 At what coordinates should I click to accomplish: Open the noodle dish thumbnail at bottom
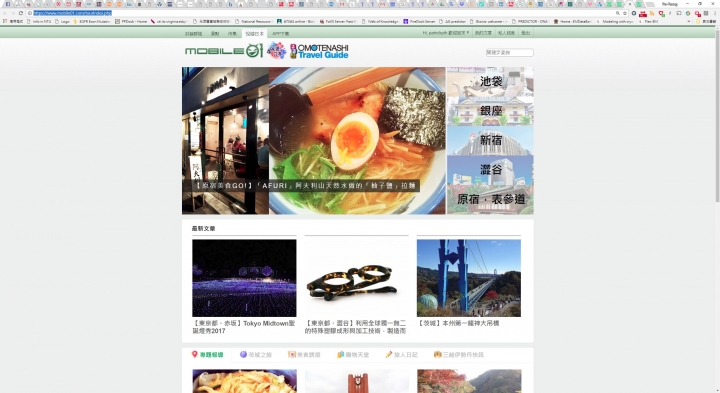tap(245, 381)
